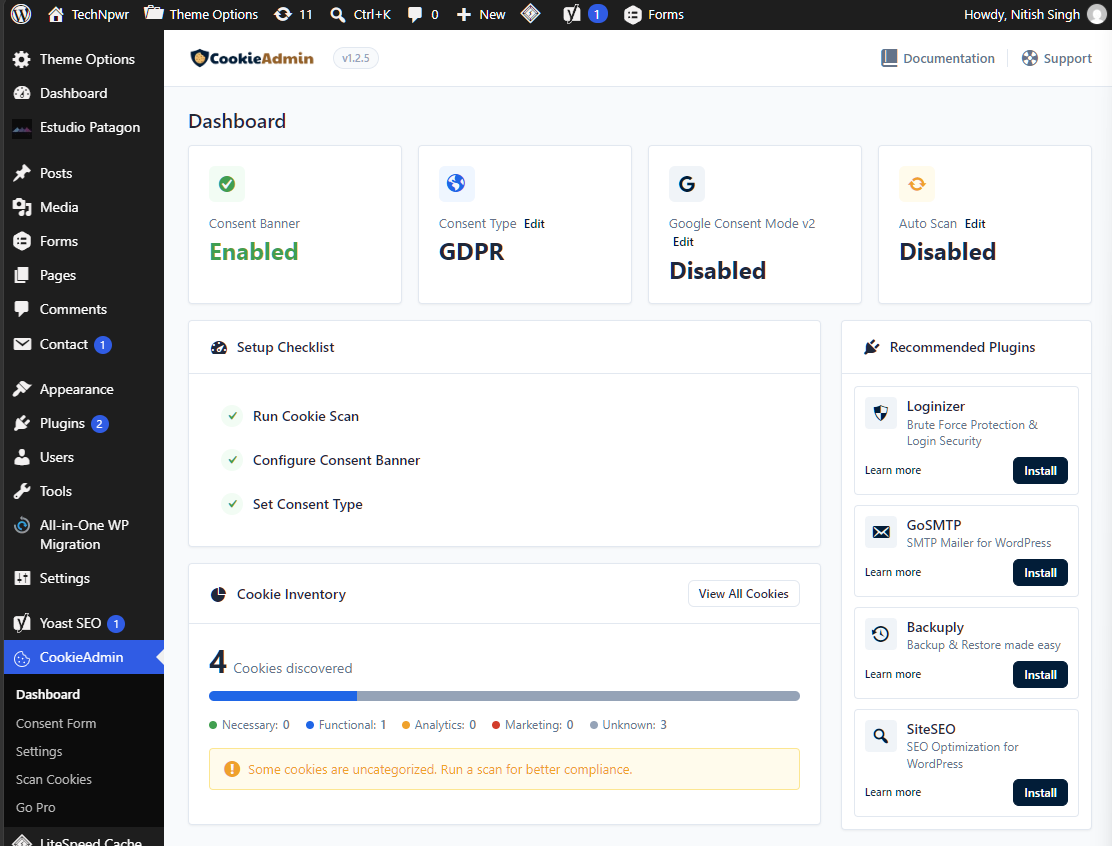
Task: Click the New content plus item
Action: [x=480, y=14]
